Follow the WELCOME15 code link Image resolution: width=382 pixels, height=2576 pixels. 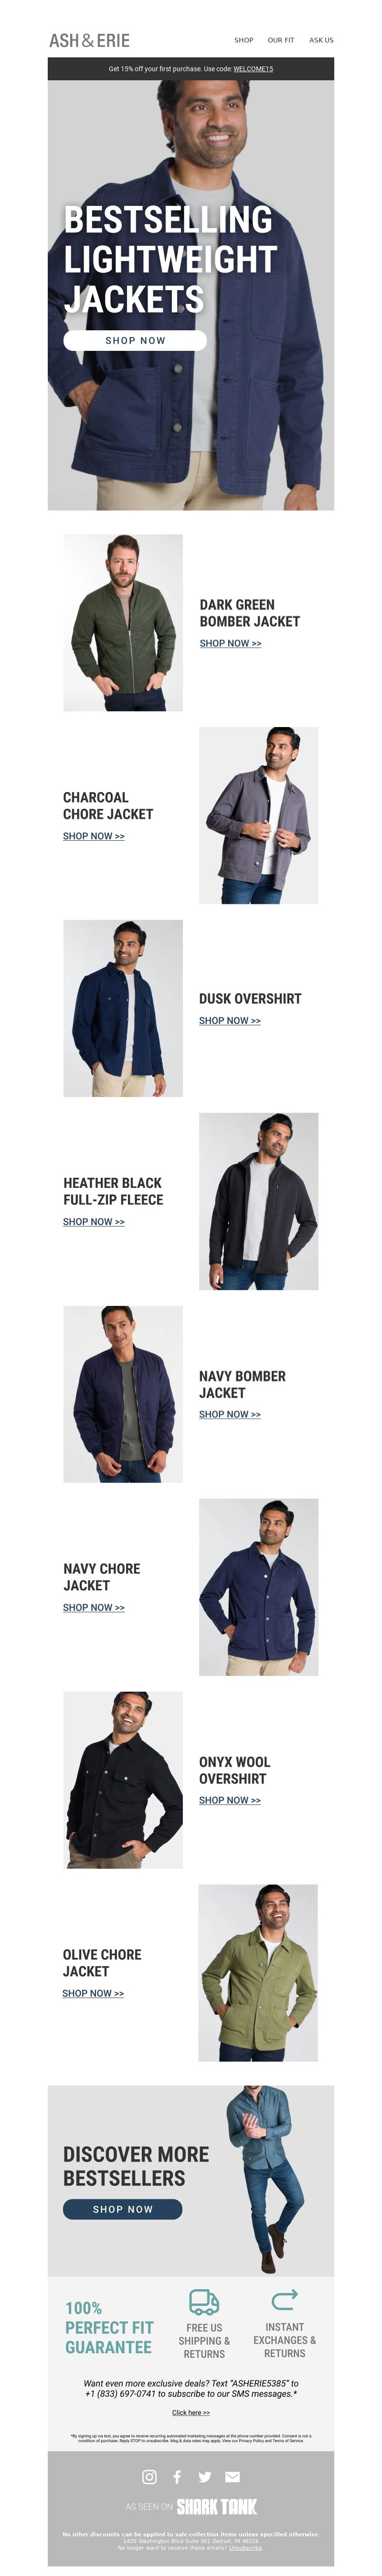pos(253,69)
